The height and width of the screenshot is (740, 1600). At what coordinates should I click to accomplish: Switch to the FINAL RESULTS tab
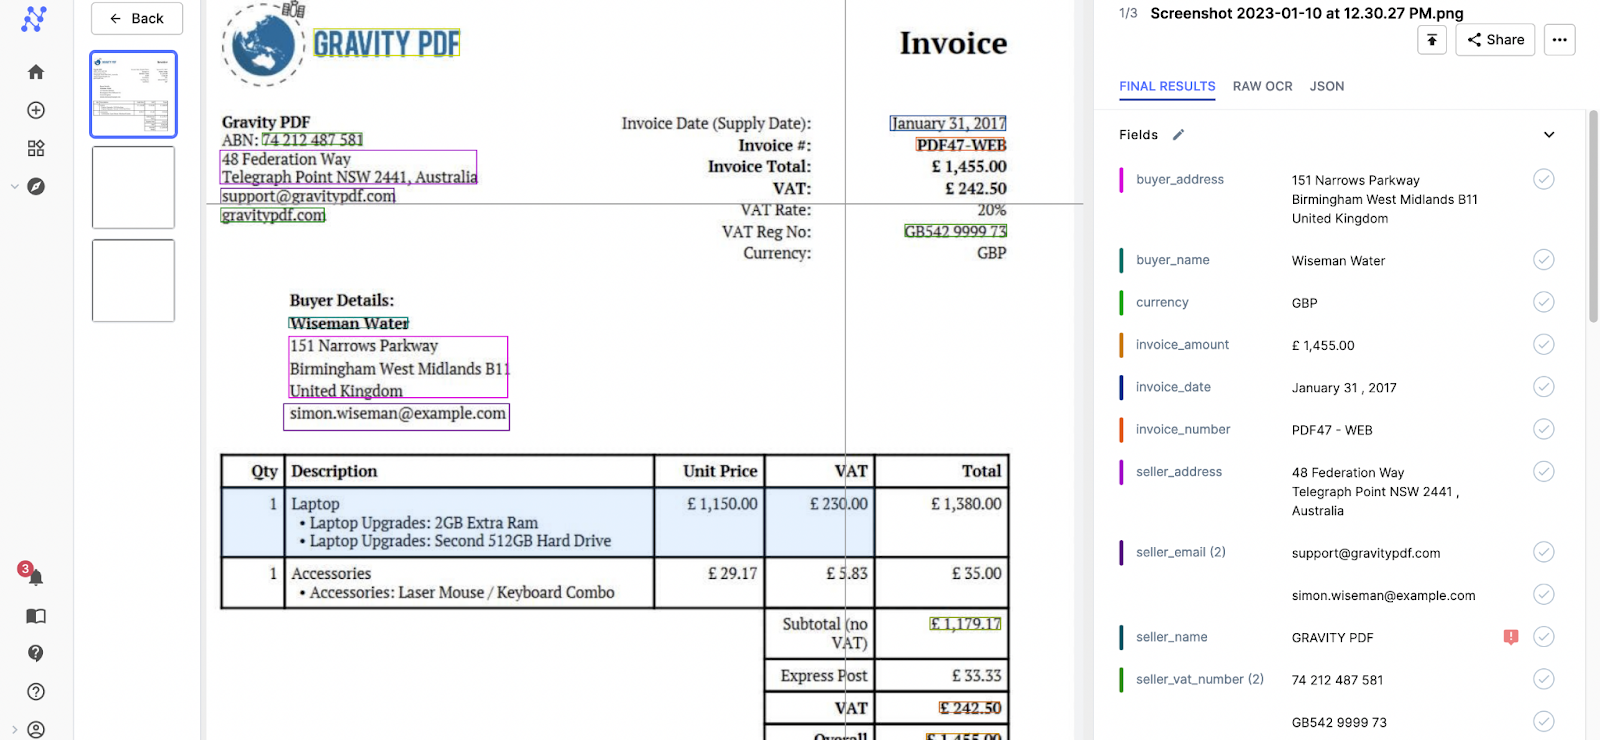1167,87
